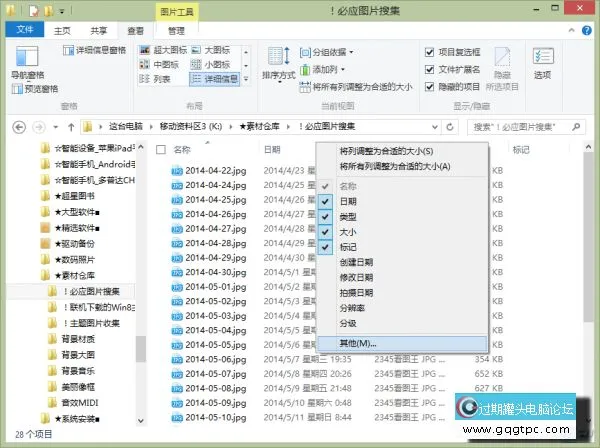Click the properties icon in title bar
This screenshot has width=600, height=448.
point(34,11)
